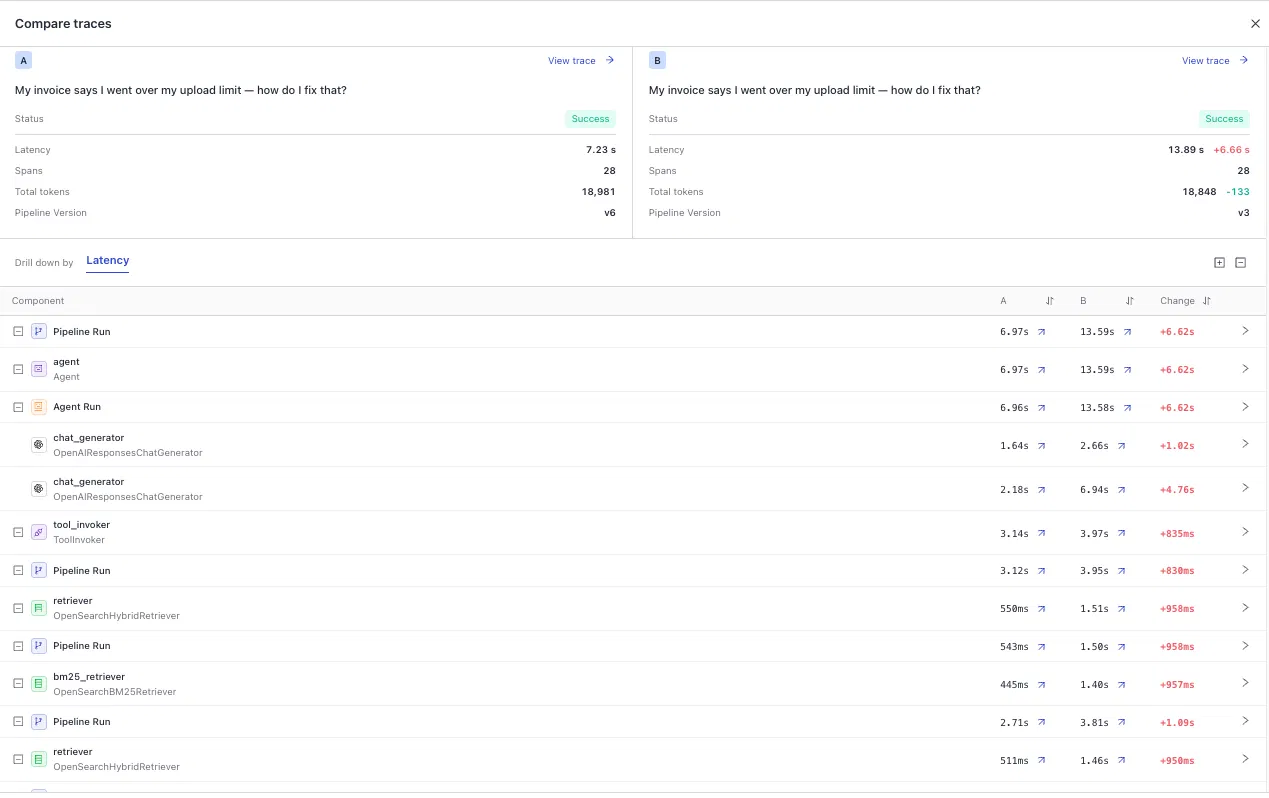The image size is (1269, 798).
Task: Open details chevron for bm25_retriever row
Action: [x=1245, y=683]
